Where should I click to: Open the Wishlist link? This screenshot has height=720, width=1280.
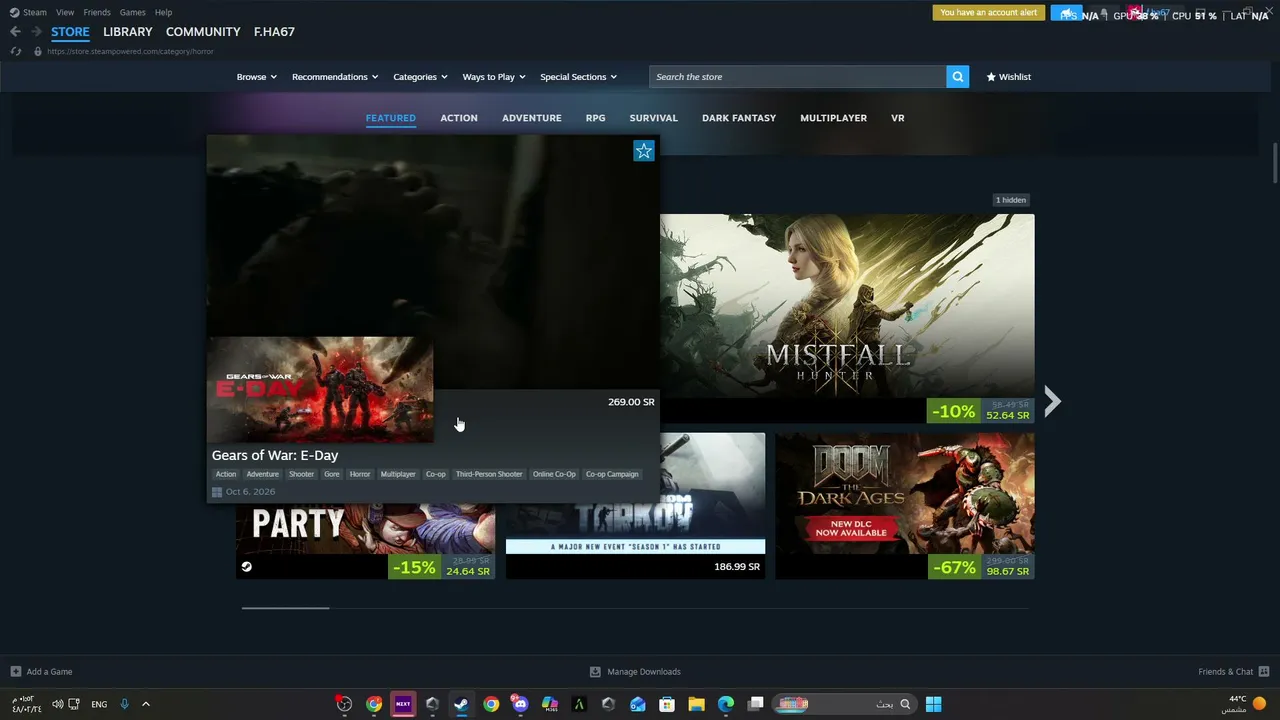coord(1009,77)
